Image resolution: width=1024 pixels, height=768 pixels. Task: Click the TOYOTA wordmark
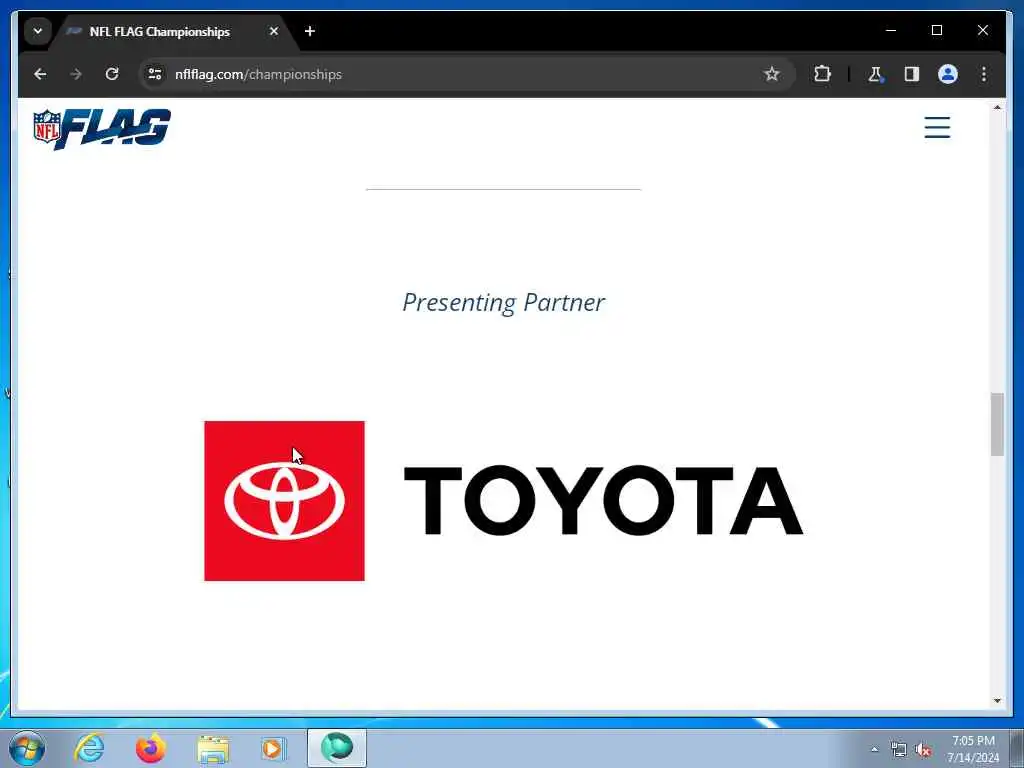603,501
